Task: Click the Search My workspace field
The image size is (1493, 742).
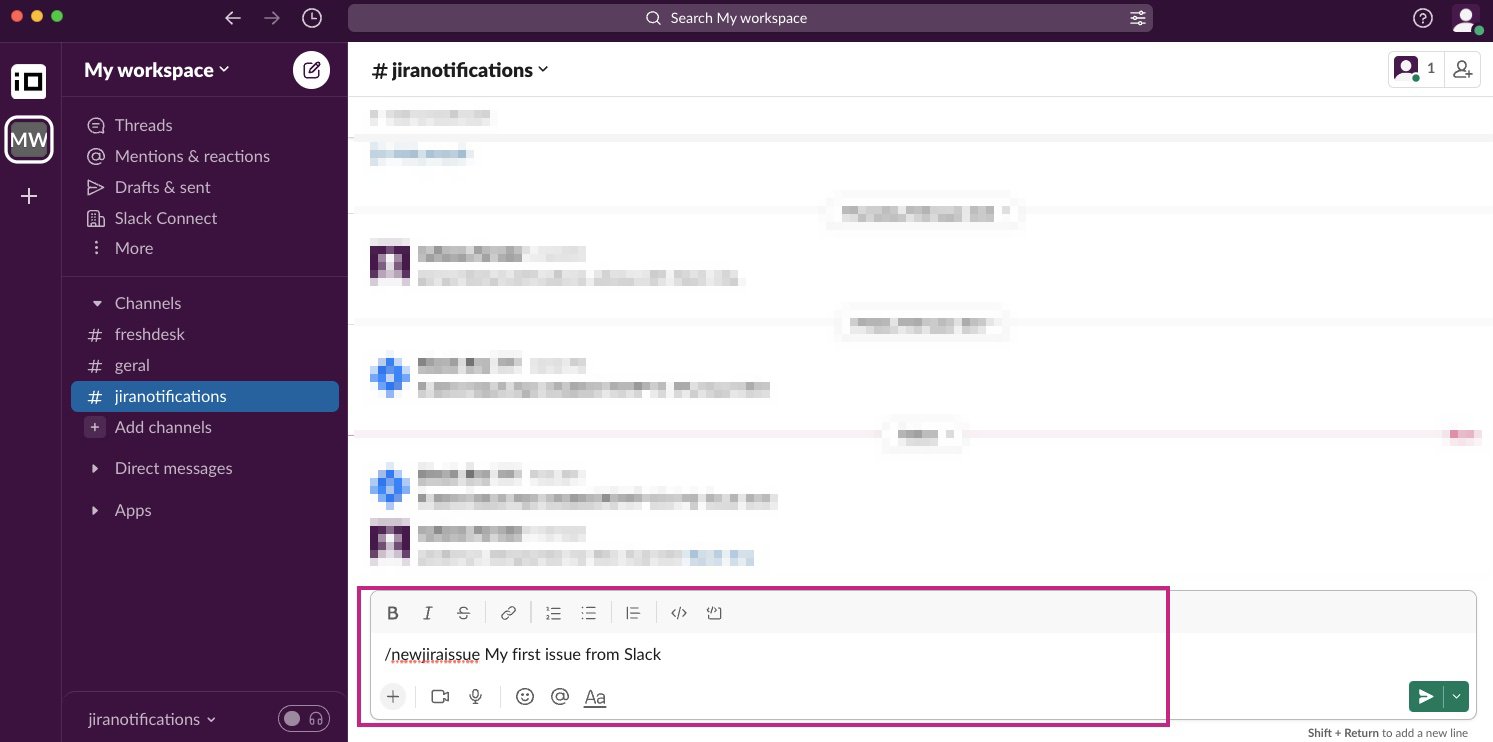Action: pyautogui.click(x=750, y=18)
